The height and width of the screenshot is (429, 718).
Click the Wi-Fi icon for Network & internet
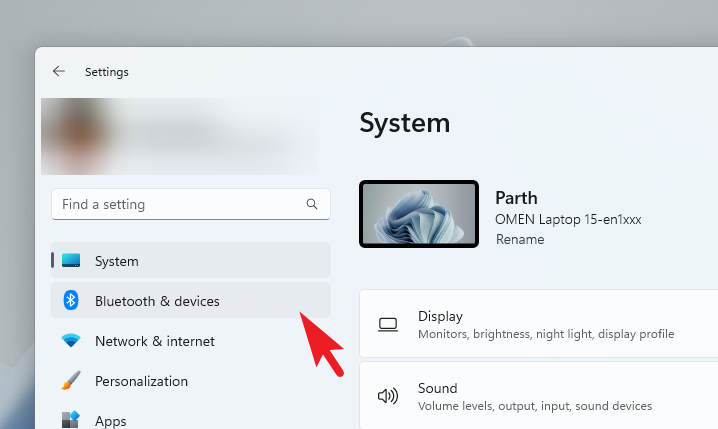(71, 341)
